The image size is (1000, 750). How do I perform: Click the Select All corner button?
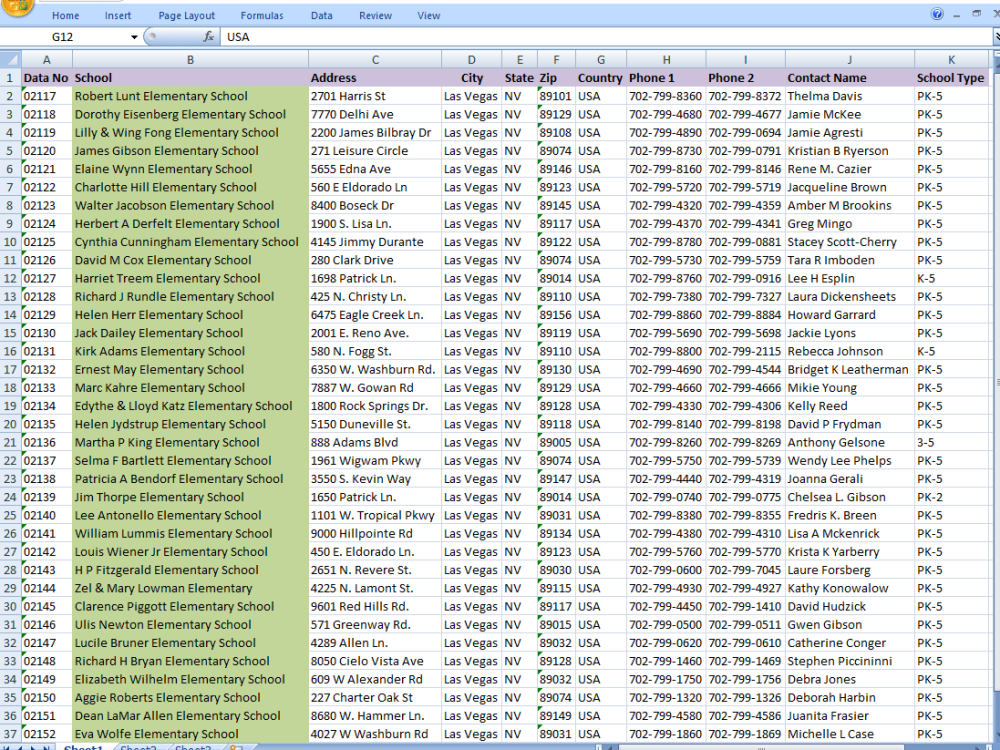click(x=10, y=60)
